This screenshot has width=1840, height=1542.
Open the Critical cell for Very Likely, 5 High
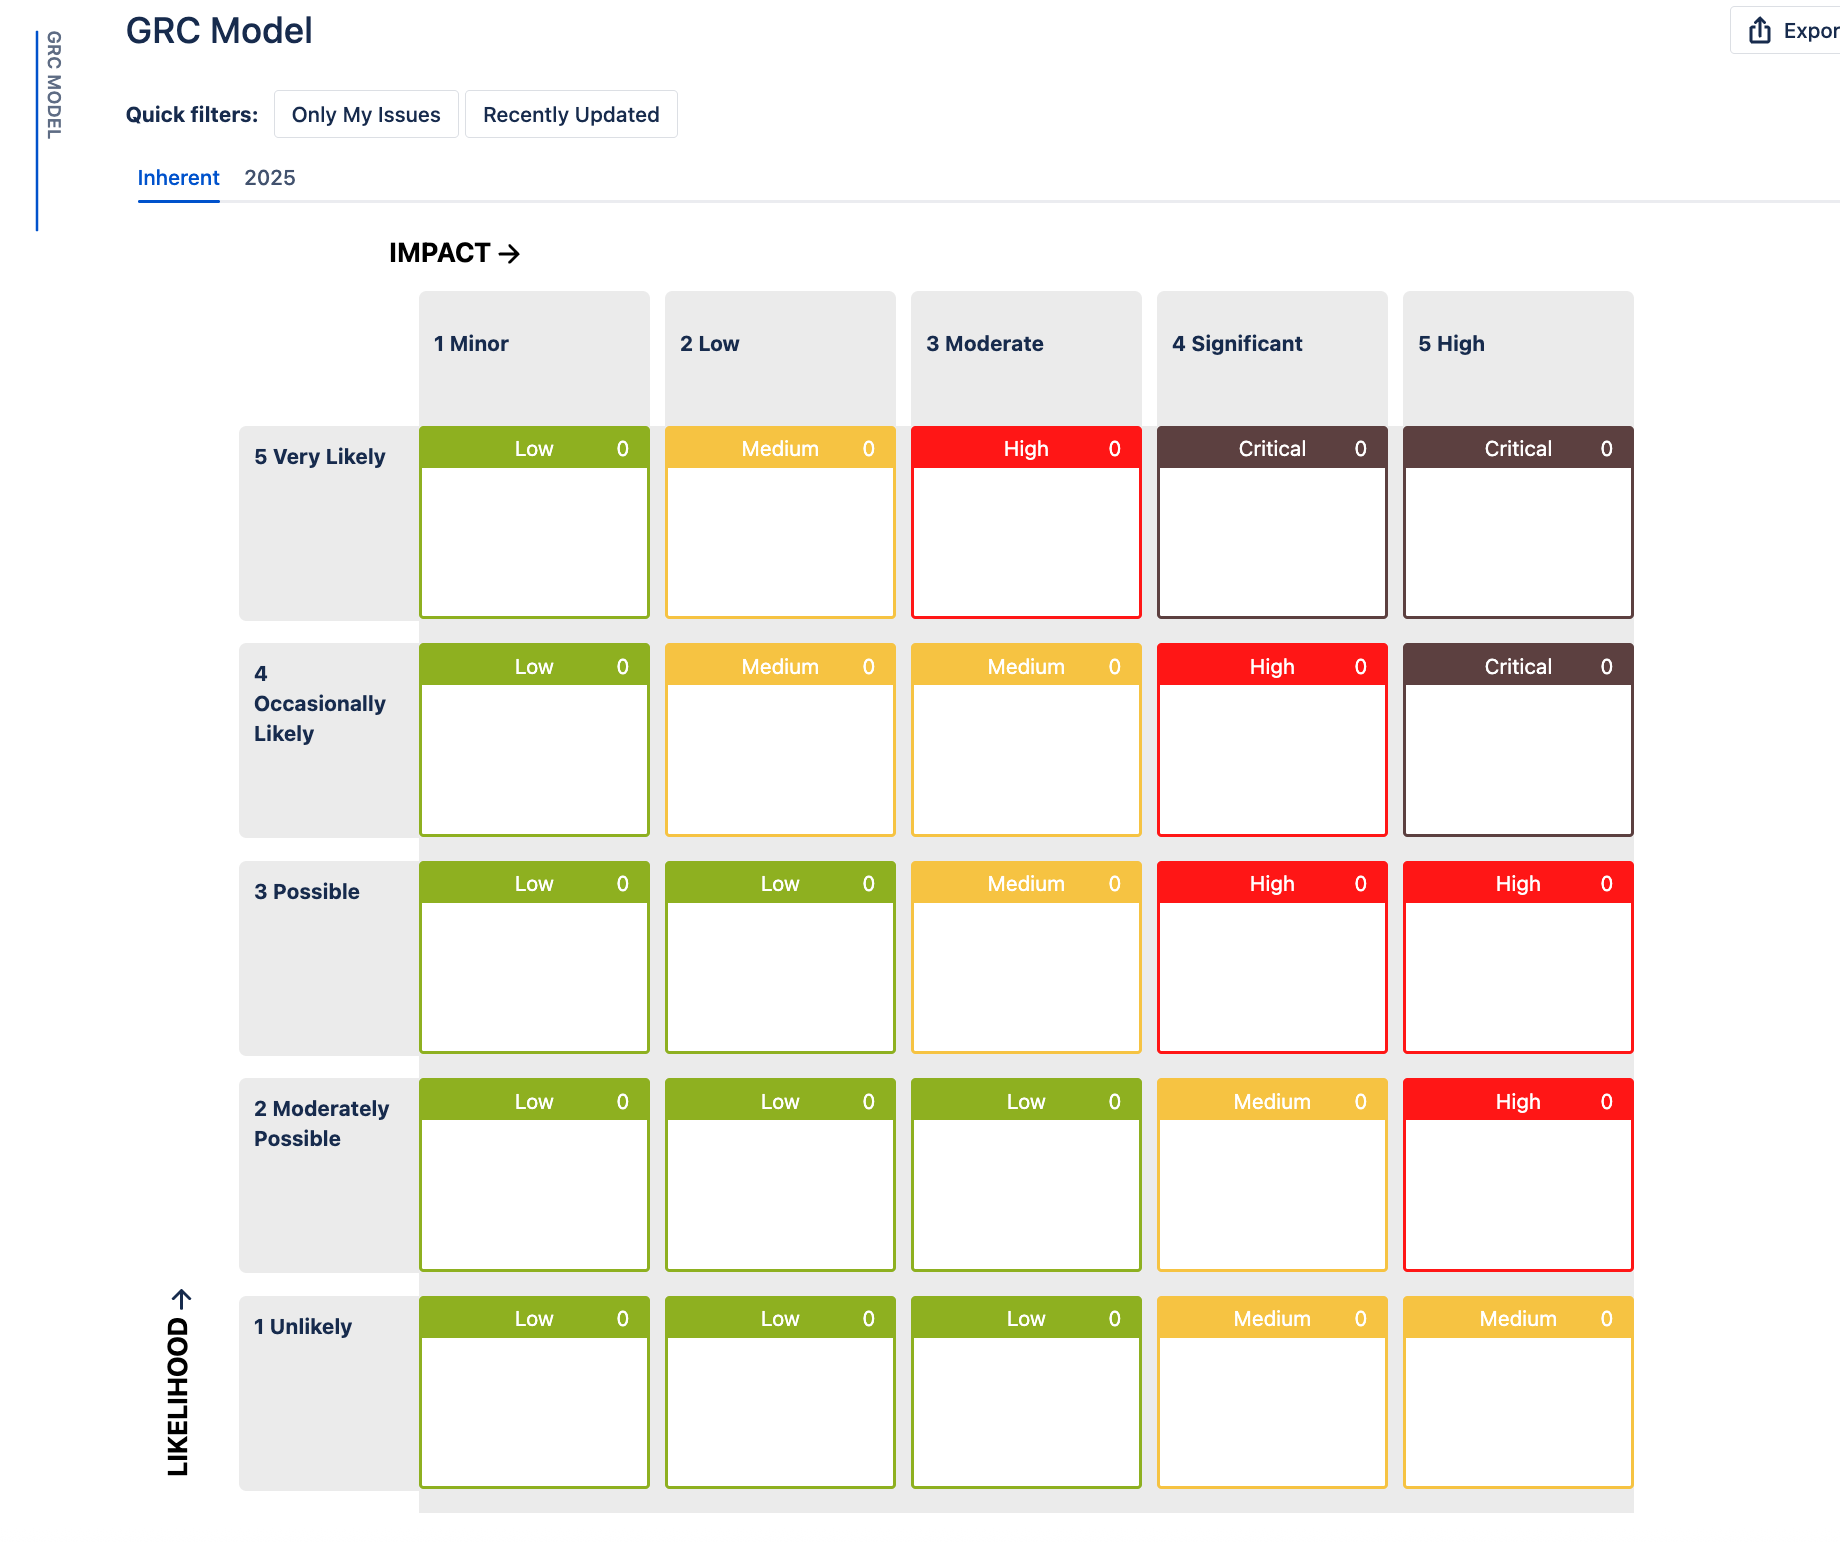pyautogui.click(x=1518, y=522)
